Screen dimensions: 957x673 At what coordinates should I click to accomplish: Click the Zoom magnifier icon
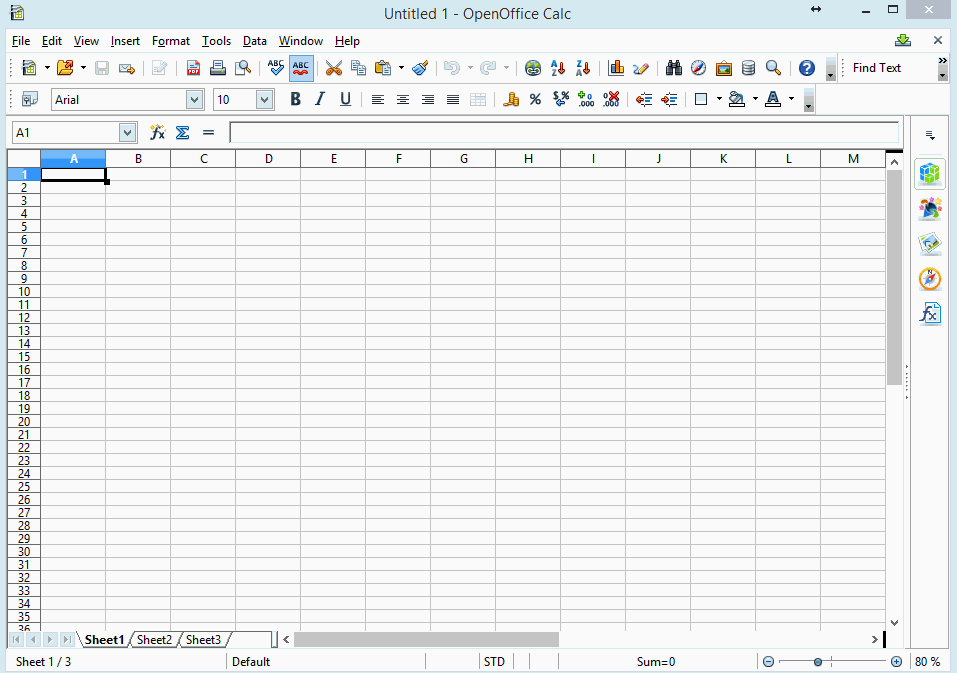[x=773, y=68]
